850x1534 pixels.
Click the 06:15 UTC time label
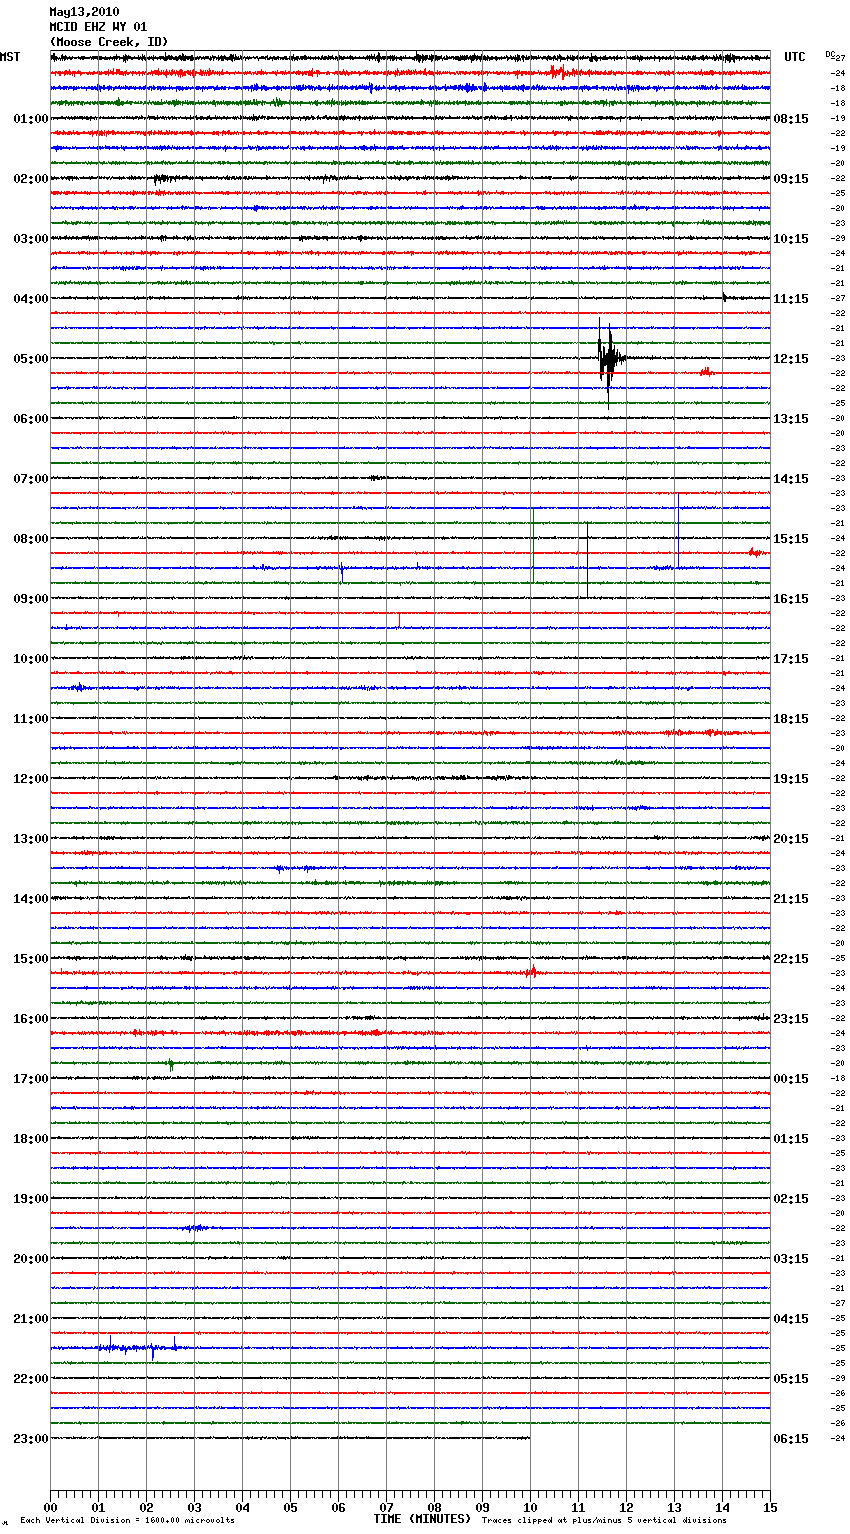point(791,1439)
